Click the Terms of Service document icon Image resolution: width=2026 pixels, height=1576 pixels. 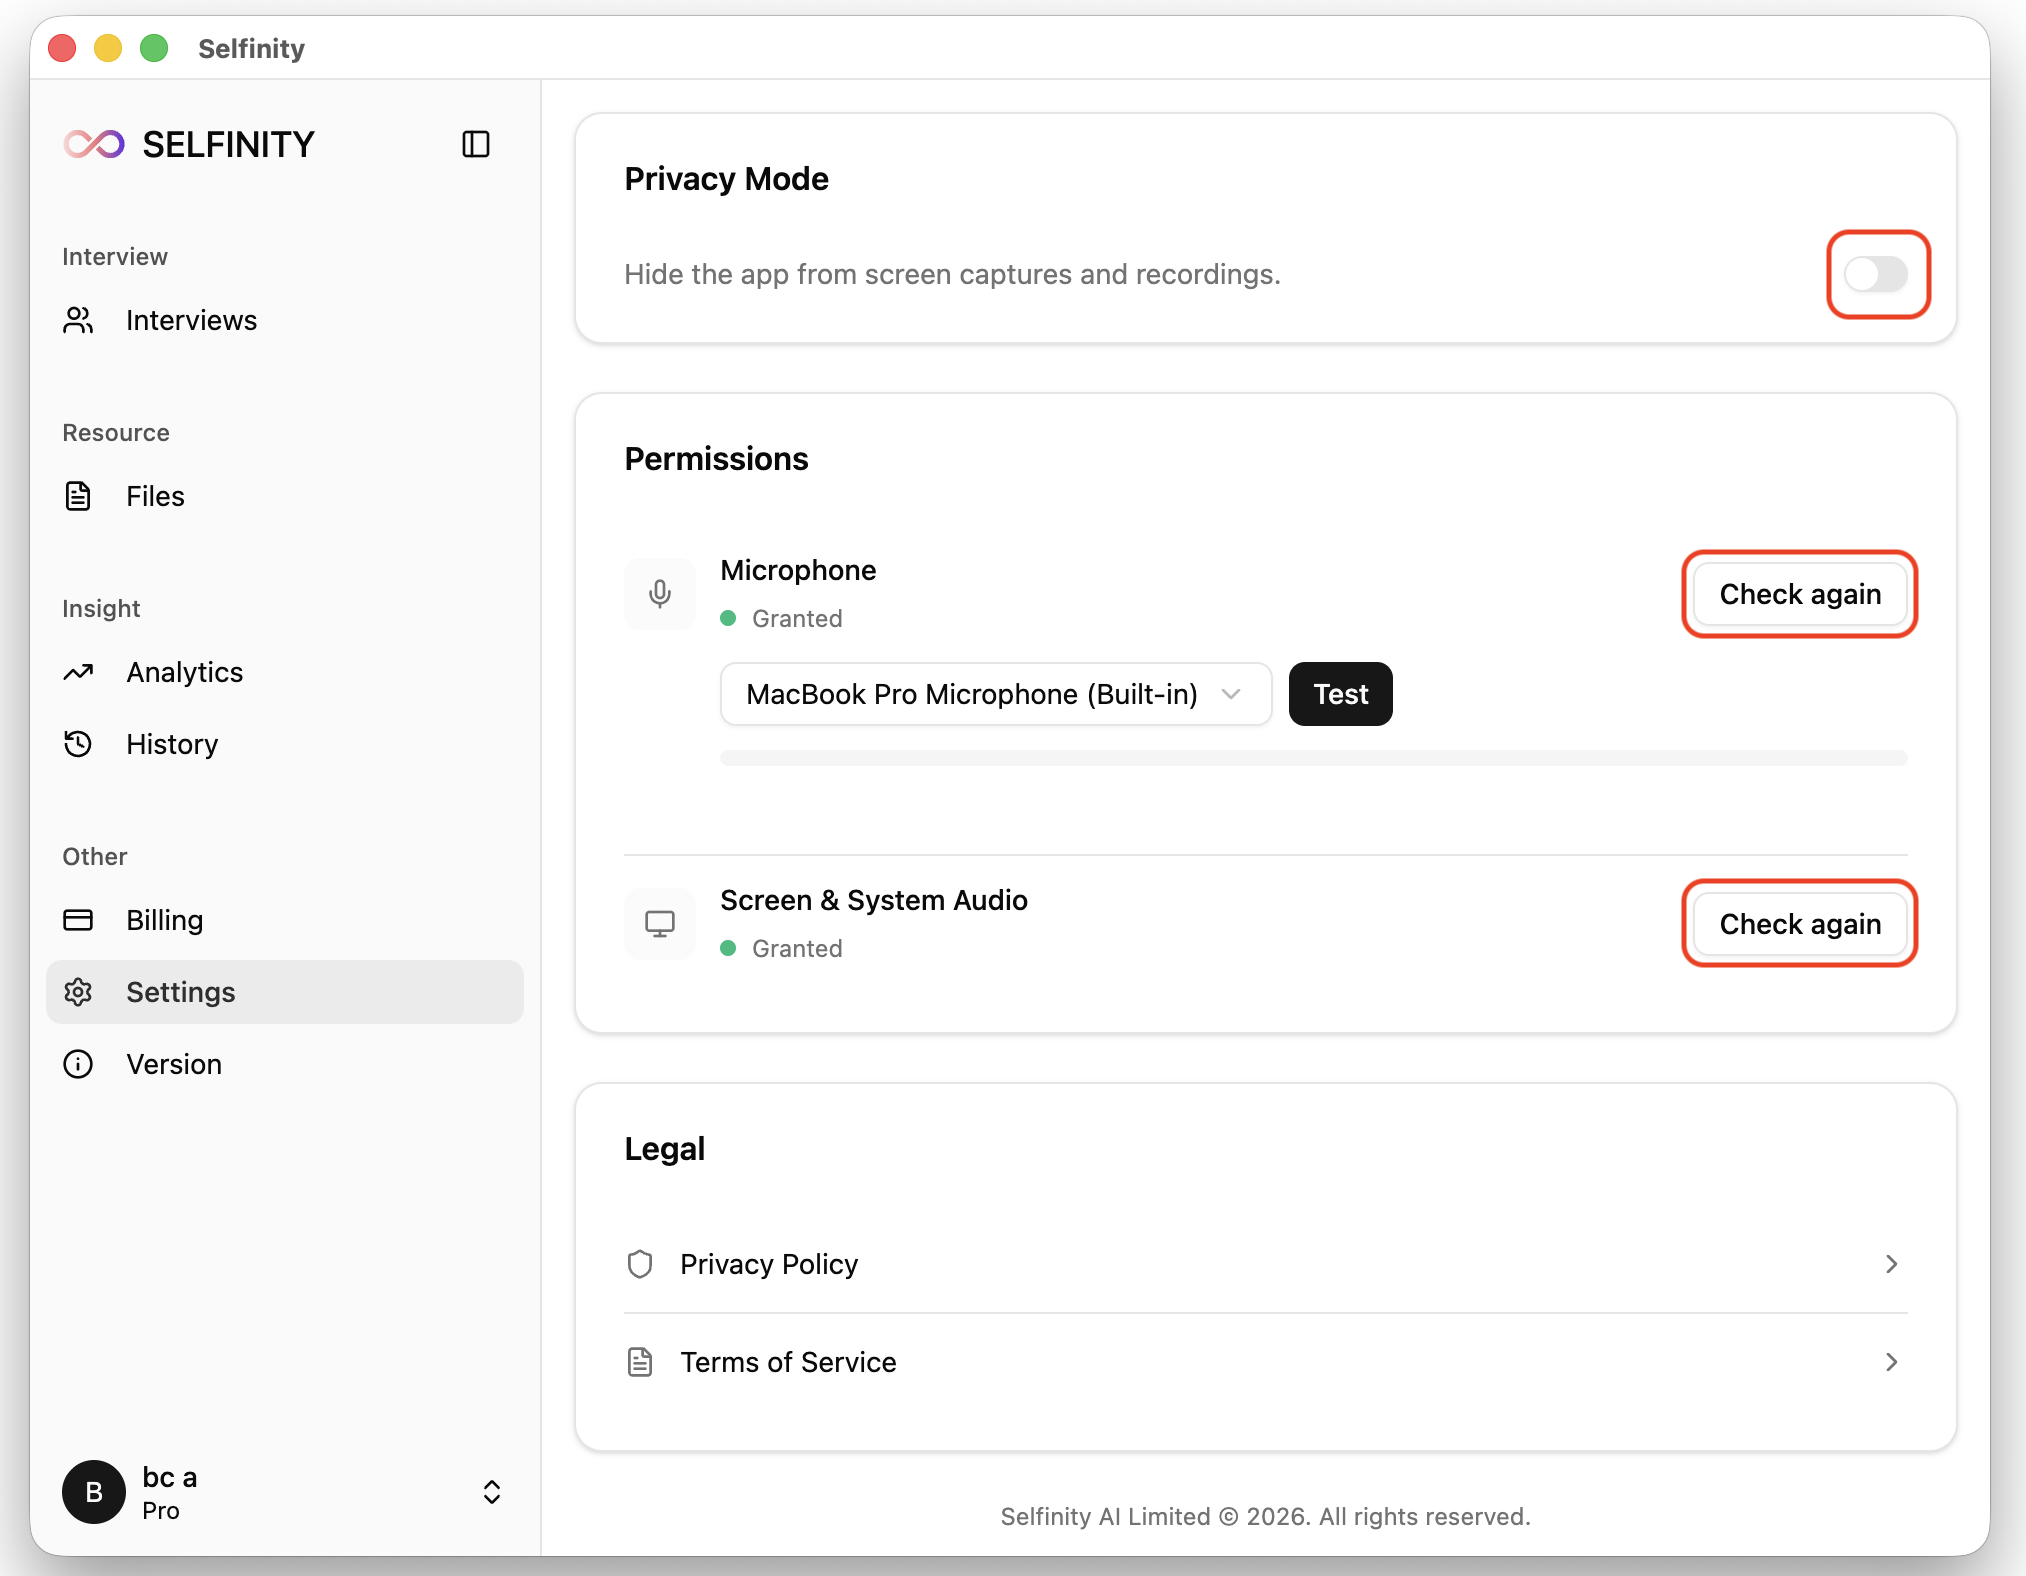point(640,1362)
